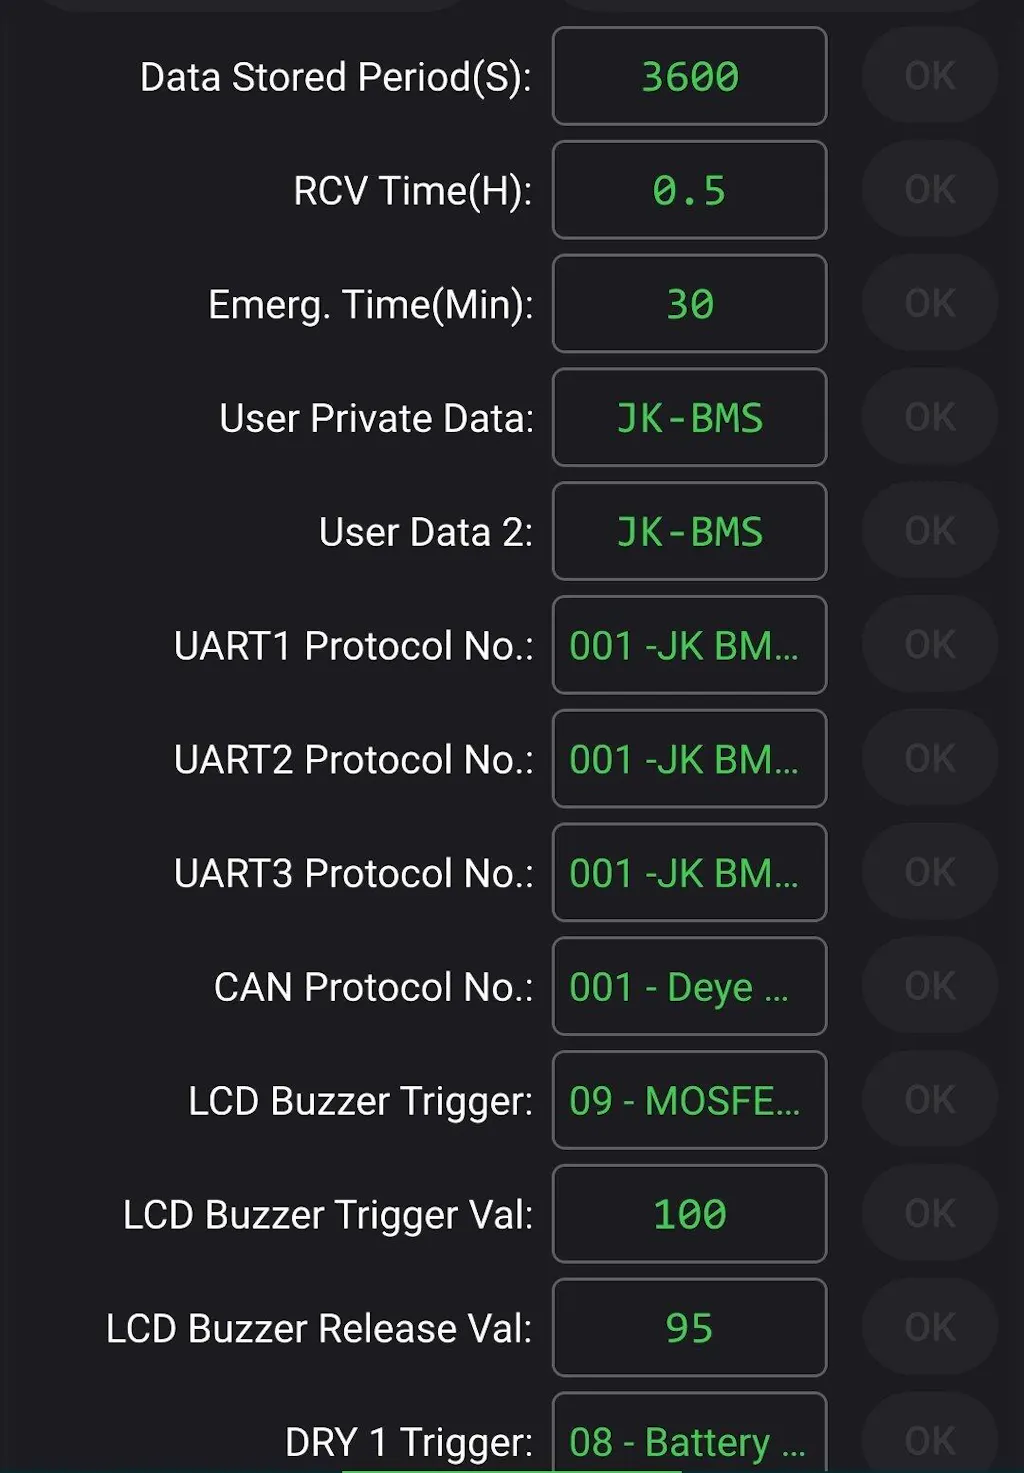Click OK for User Private Data

[x=930, y=417]
